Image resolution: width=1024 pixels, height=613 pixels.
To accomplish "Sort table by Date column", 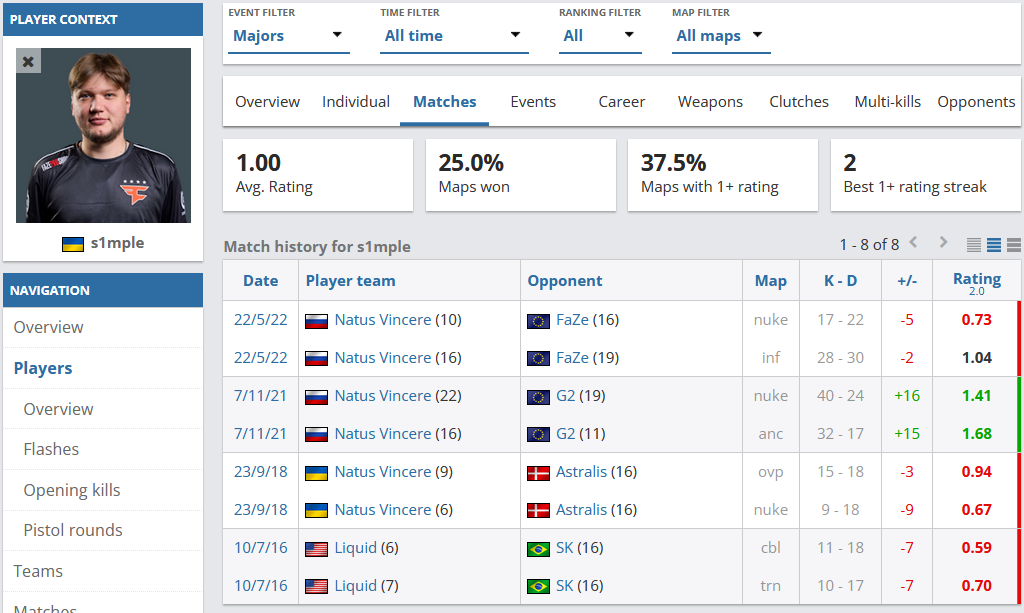I will point(261,281).
